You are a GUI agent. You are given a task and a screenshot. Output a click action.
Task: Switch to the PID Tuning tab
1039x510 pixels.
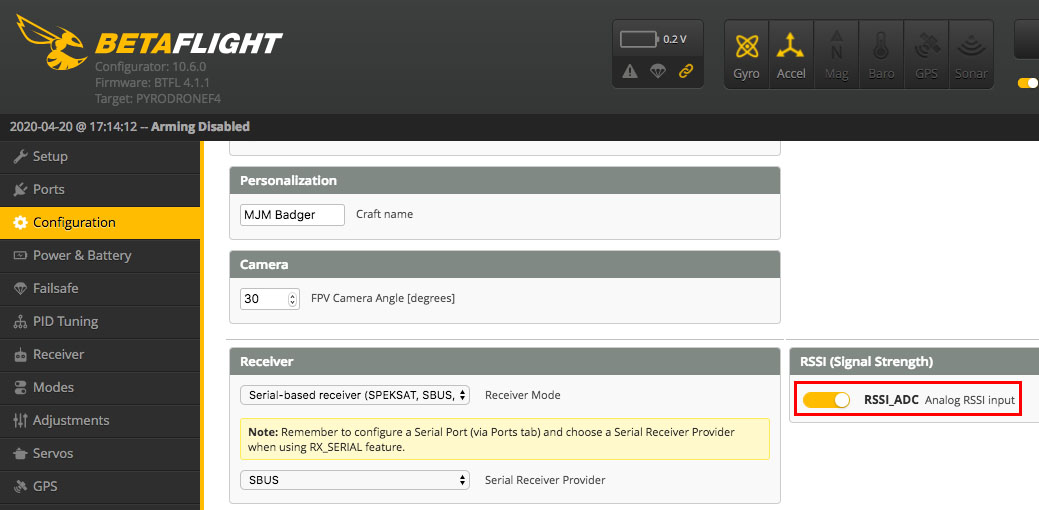65,321
